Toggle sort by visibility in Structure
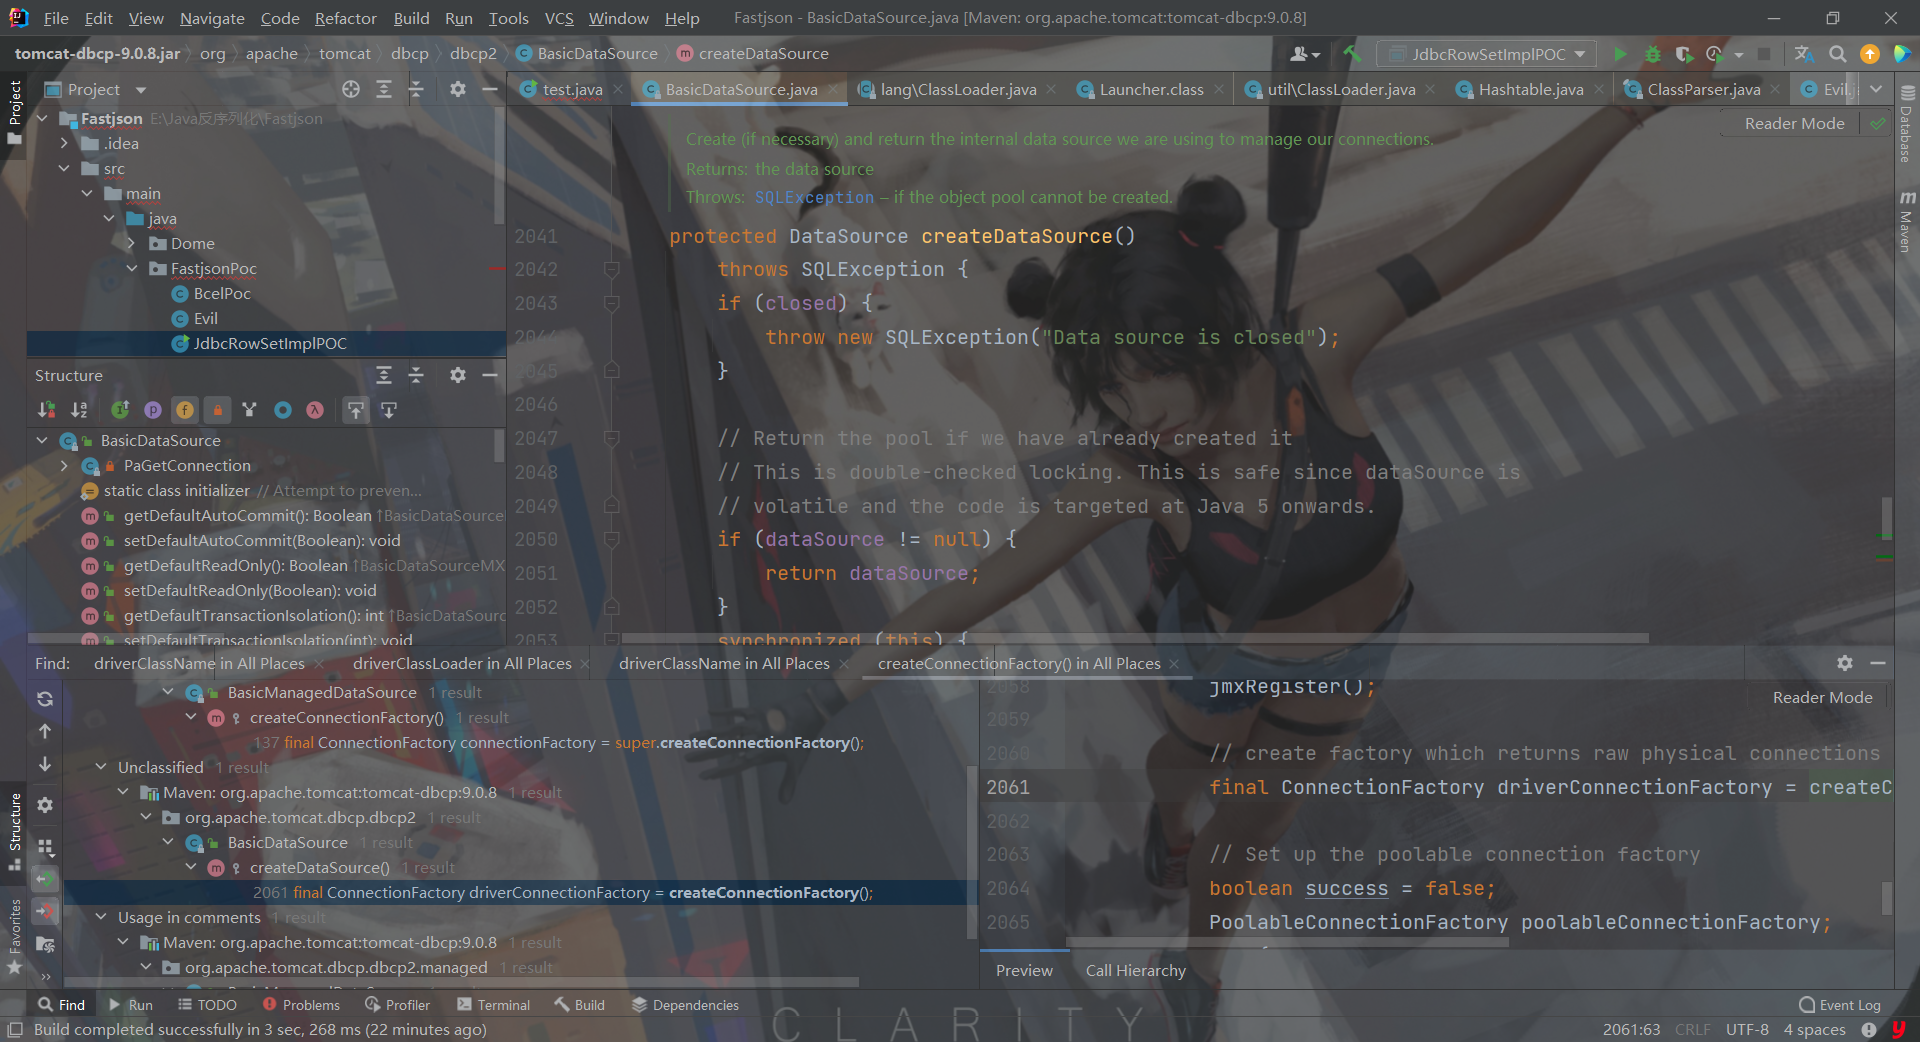Image resolution: width=1920 pixels, height=1042 pixels. (47, 410)
